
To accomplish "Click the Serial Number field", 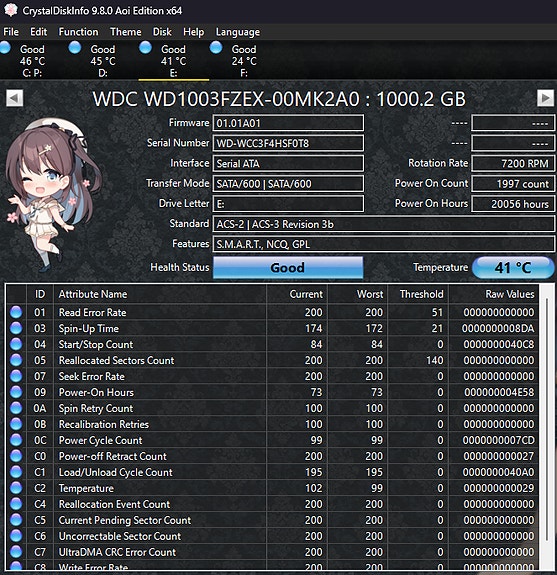I will point(288,143).
